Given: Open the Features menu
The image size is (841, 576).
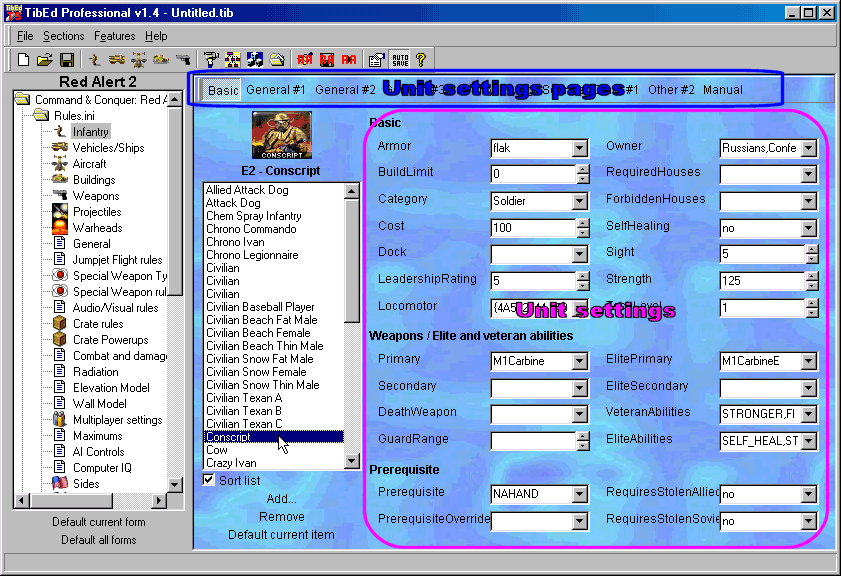Looking at the screenshot, I should point(114,36).
